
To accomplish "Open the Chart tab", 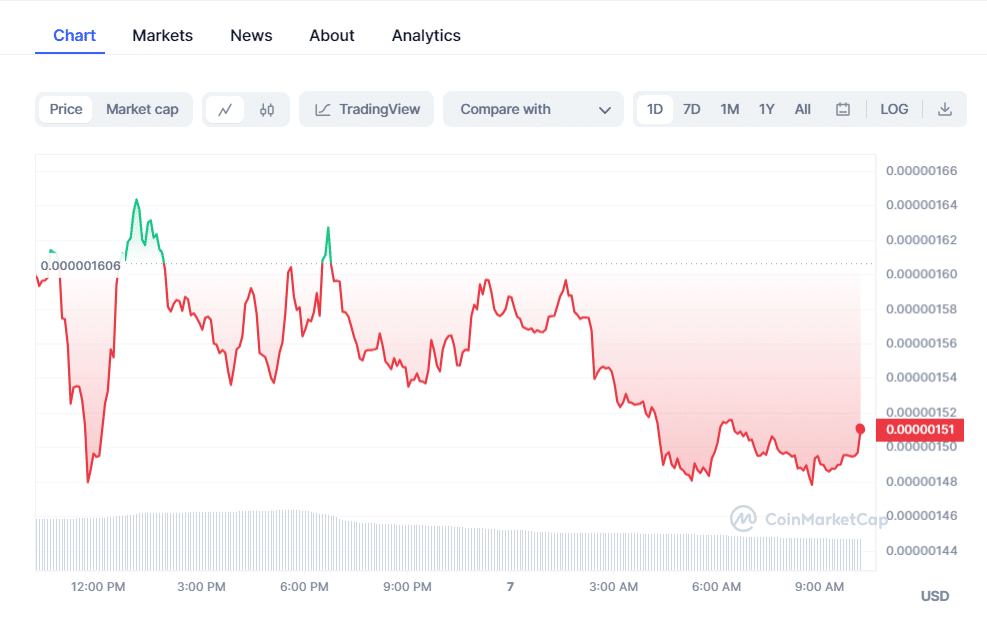I will coord(74,36).
